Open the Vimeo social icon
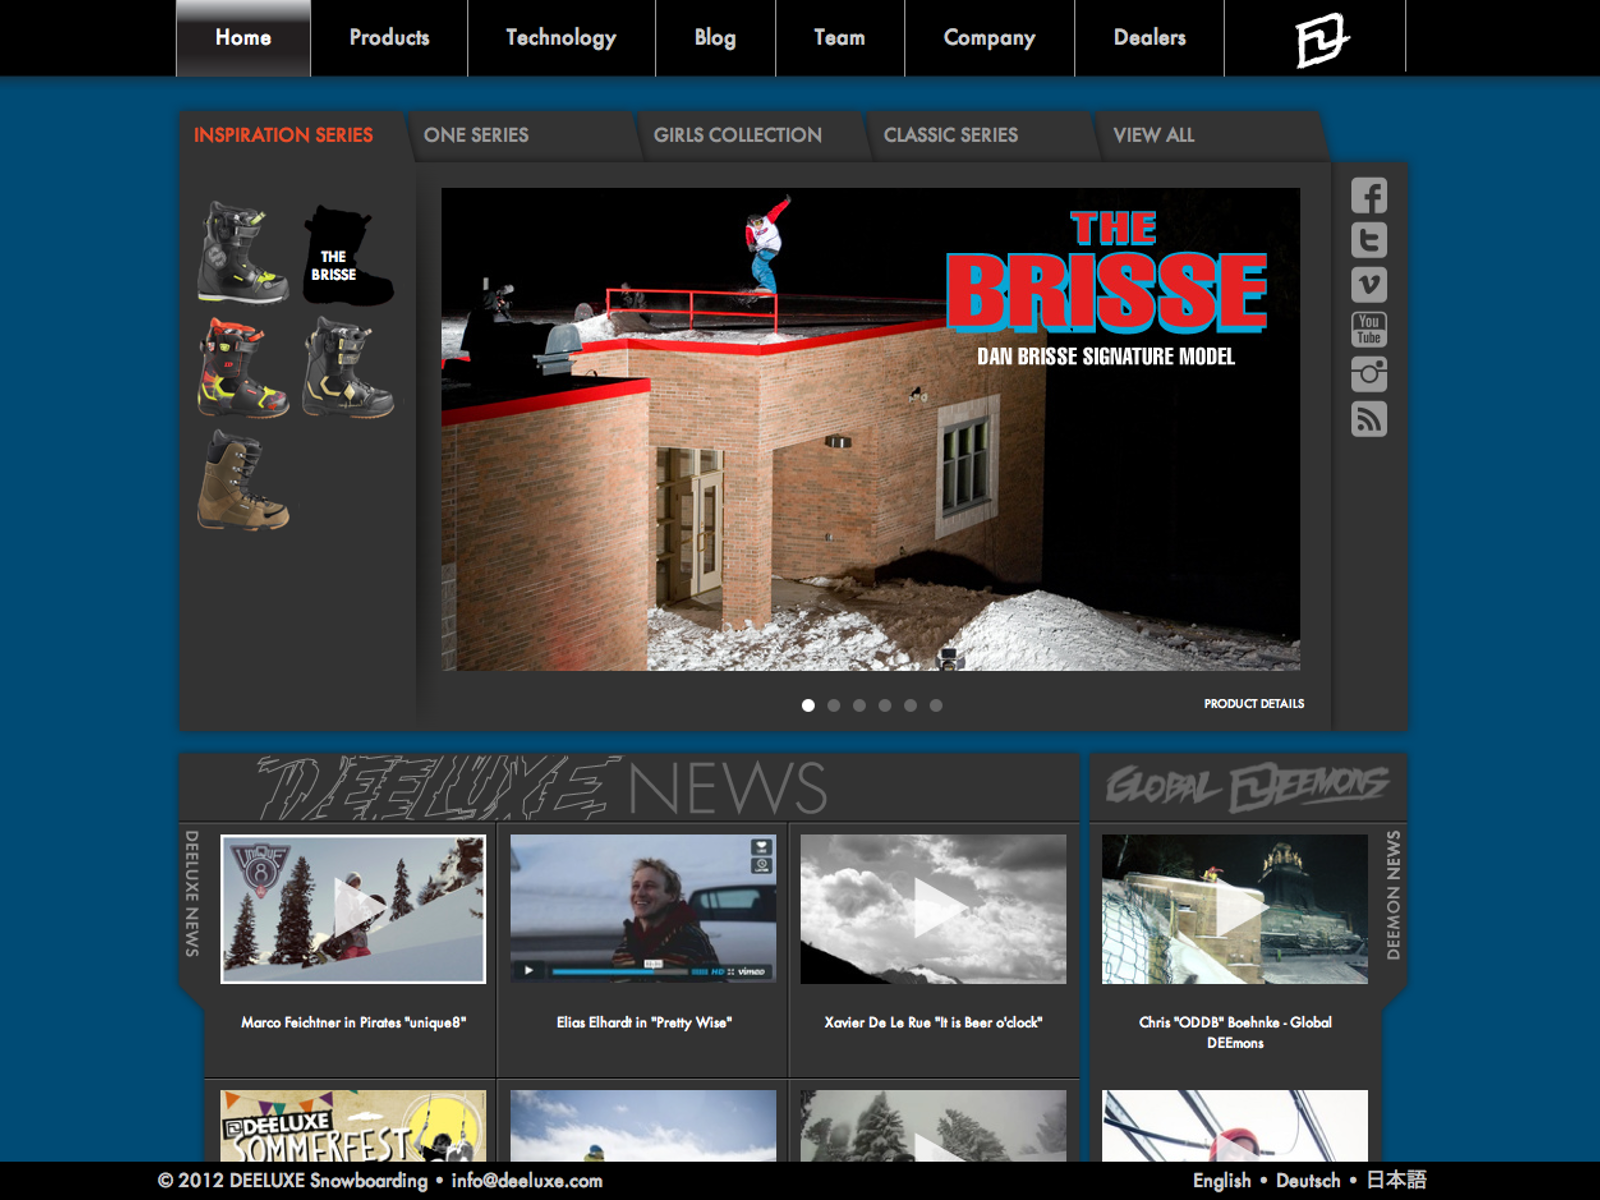 pyautogui.click(x=1369, y=285)
